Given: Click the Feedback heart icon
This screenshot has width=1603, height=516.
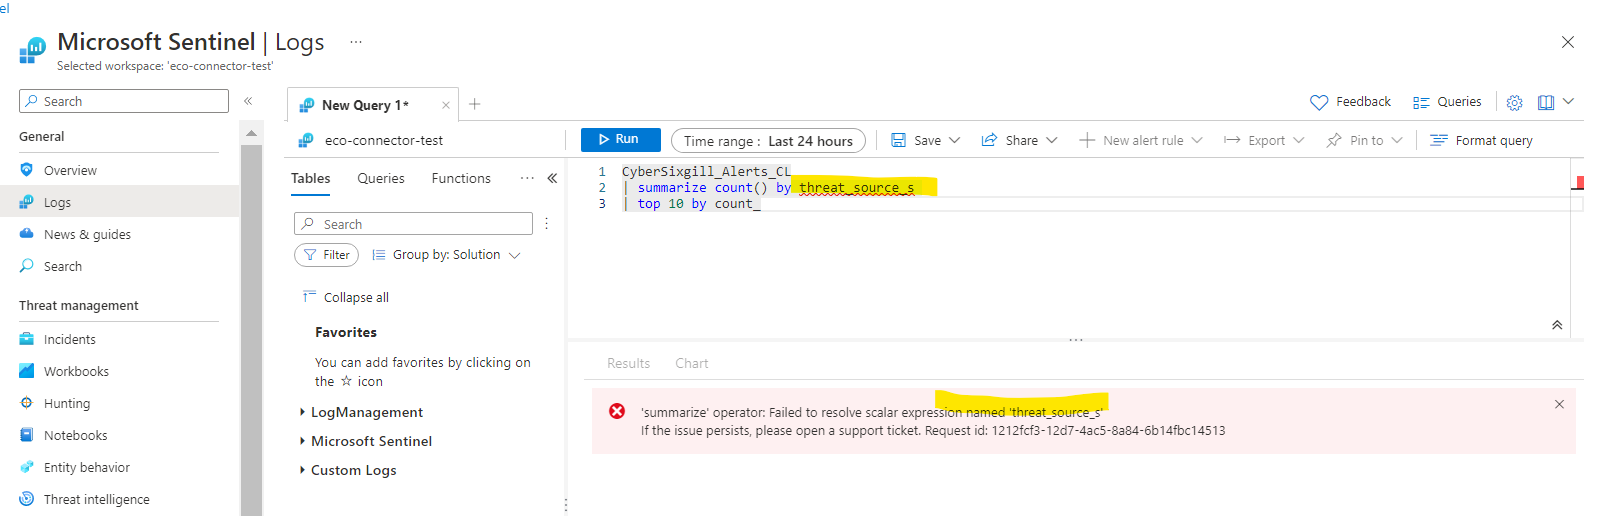Looking at the screenshot, I should point(1319,102).
